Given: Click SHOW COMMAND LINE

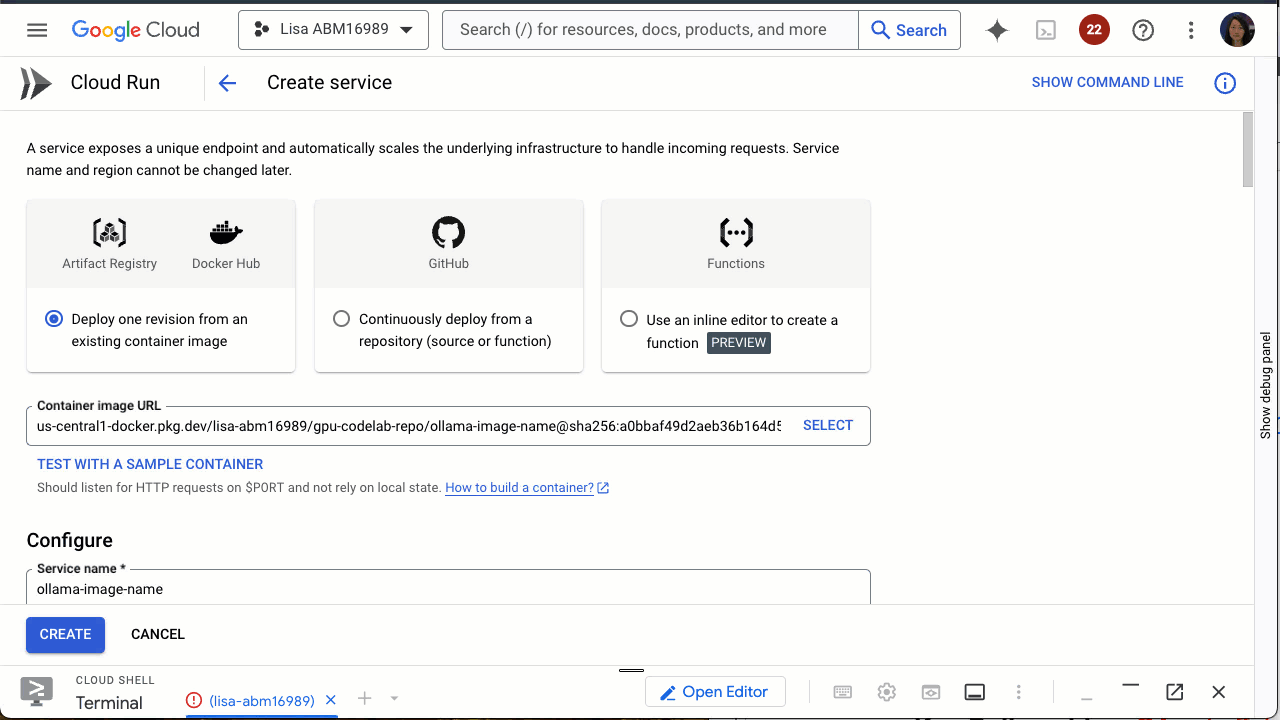Looking at the screenshot, I should coord(1107,83).
